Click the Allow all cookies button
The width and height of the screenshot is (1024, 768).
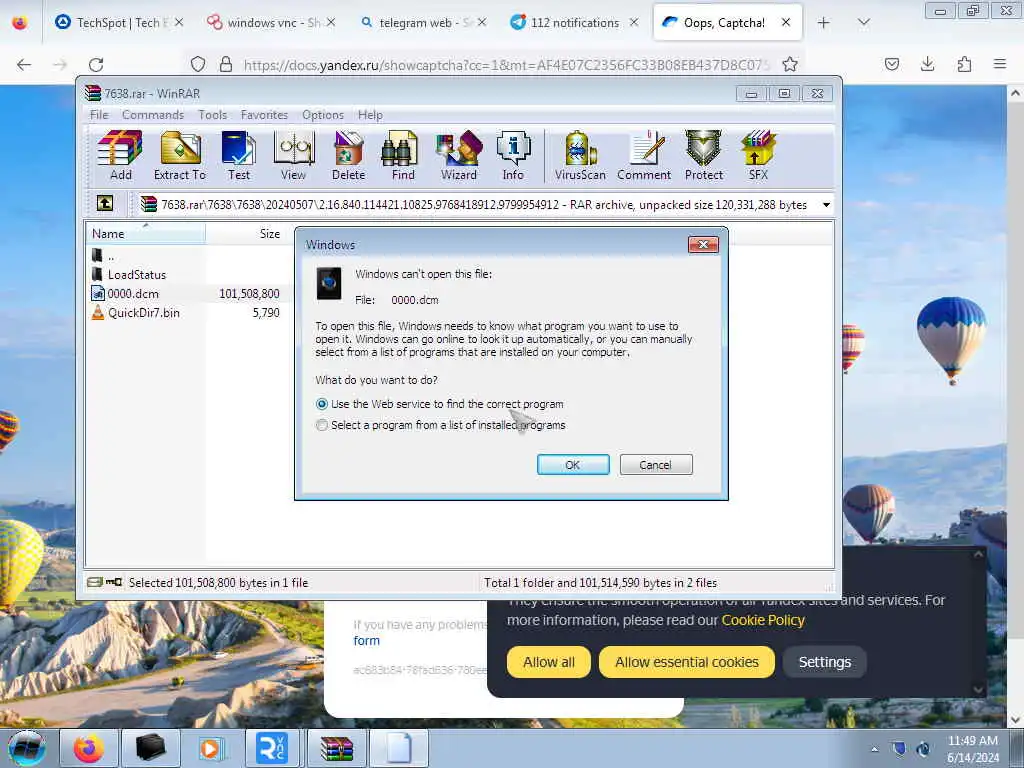coord(549,662)
